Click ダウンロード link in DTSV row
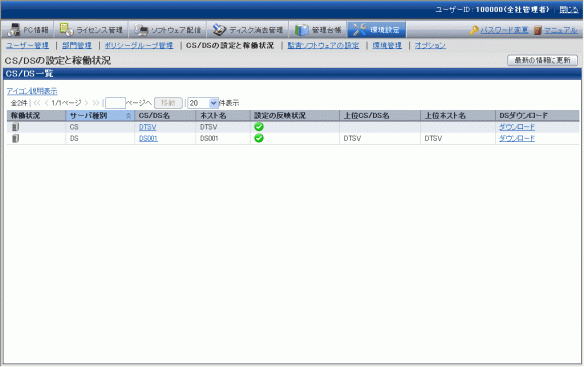The image size is (584, 367). (517, 127)
